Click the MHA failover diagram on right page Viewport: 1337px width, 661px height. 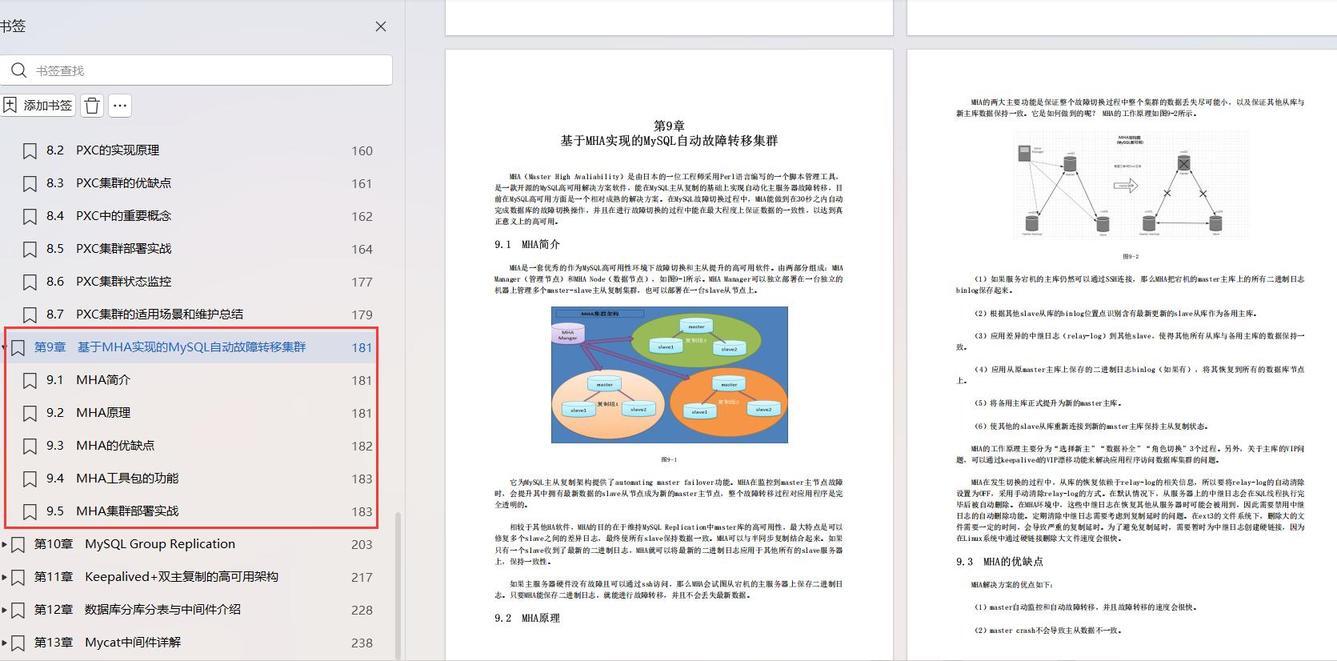(1130, 185)
